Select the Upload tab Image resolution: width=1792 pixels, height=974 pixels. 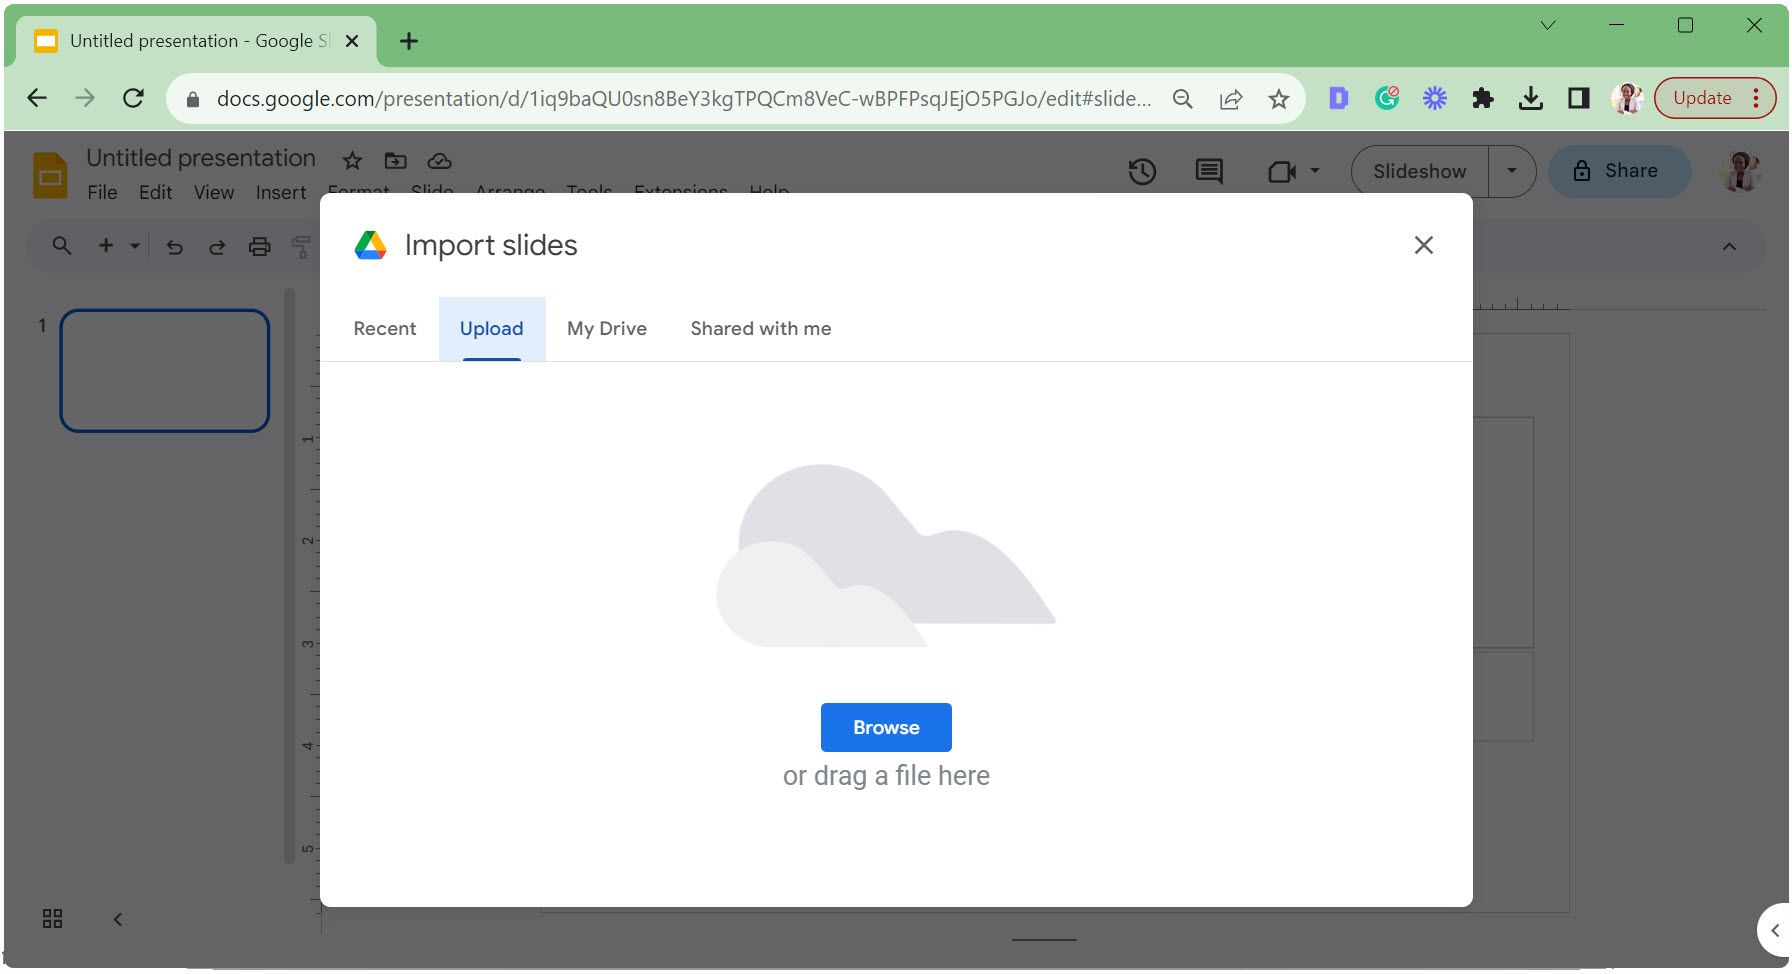tap(492, 329)
